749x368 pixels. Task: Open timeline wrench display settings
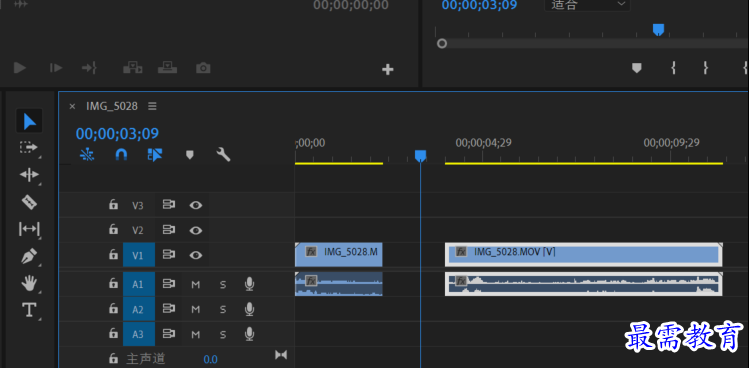point(223,154)
